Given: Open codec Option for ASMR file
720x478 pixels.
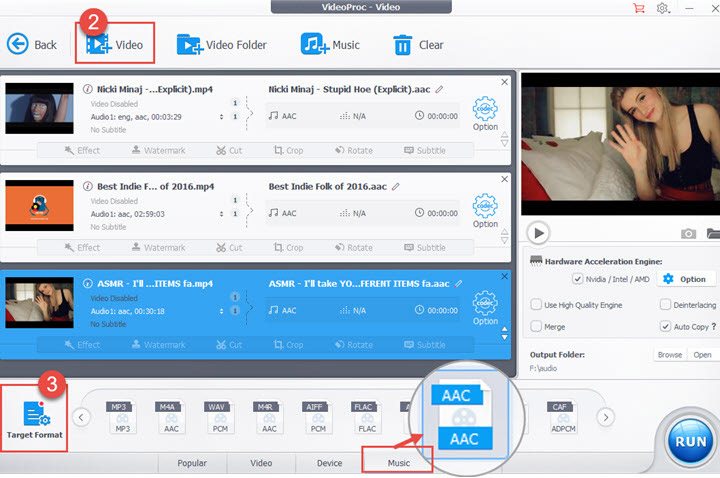Looking at the screenshot, I should (x=485, y=308).
